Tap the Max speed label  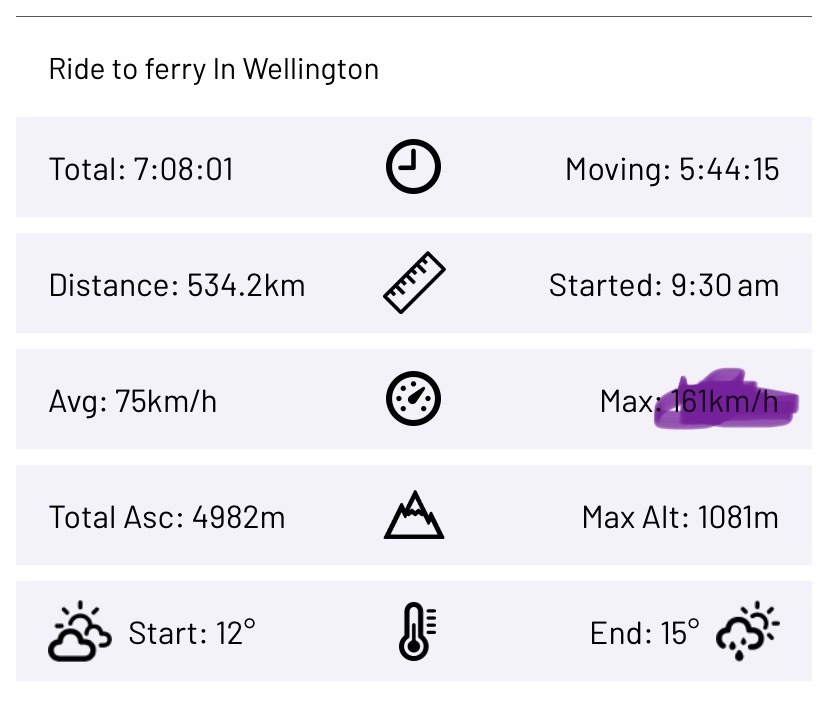point(628,402)
